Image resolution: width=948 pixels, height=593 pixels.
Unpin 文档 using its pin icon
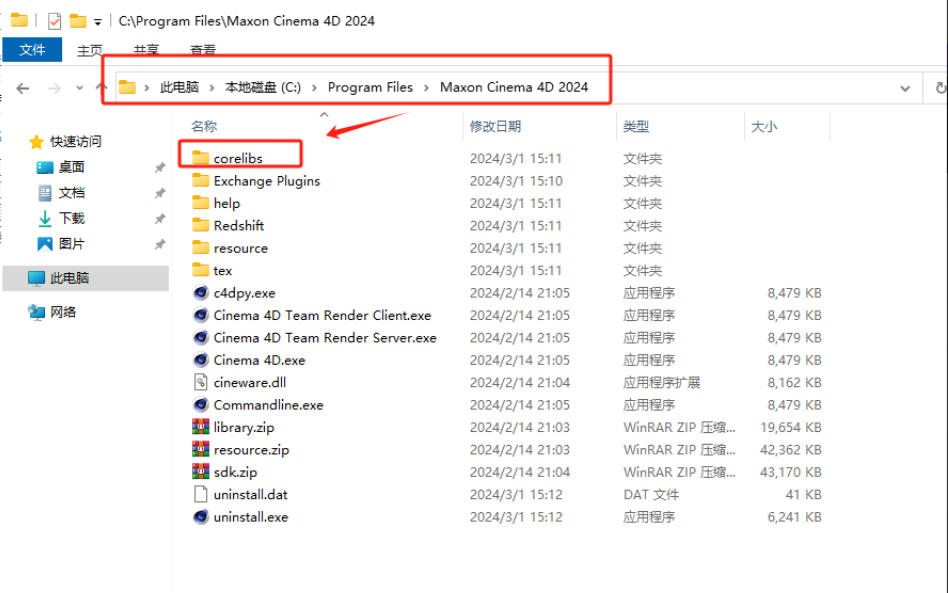tap(160, 193)
